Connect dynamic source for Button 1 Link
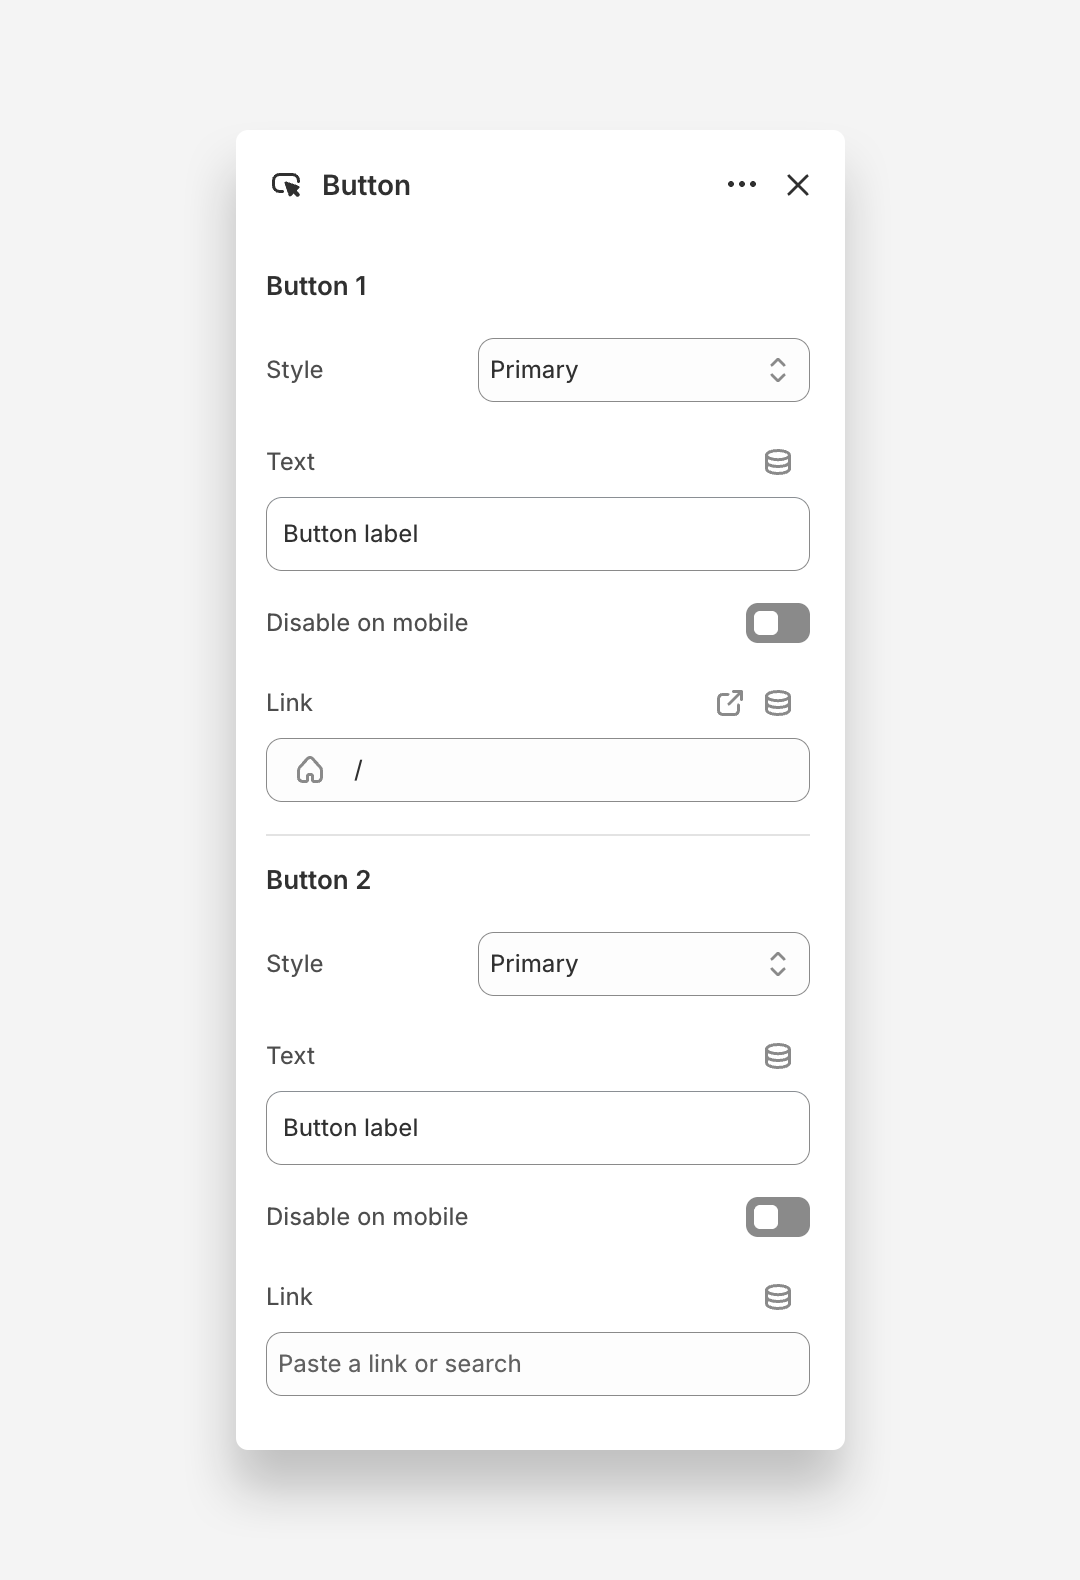 coord(778,703)
